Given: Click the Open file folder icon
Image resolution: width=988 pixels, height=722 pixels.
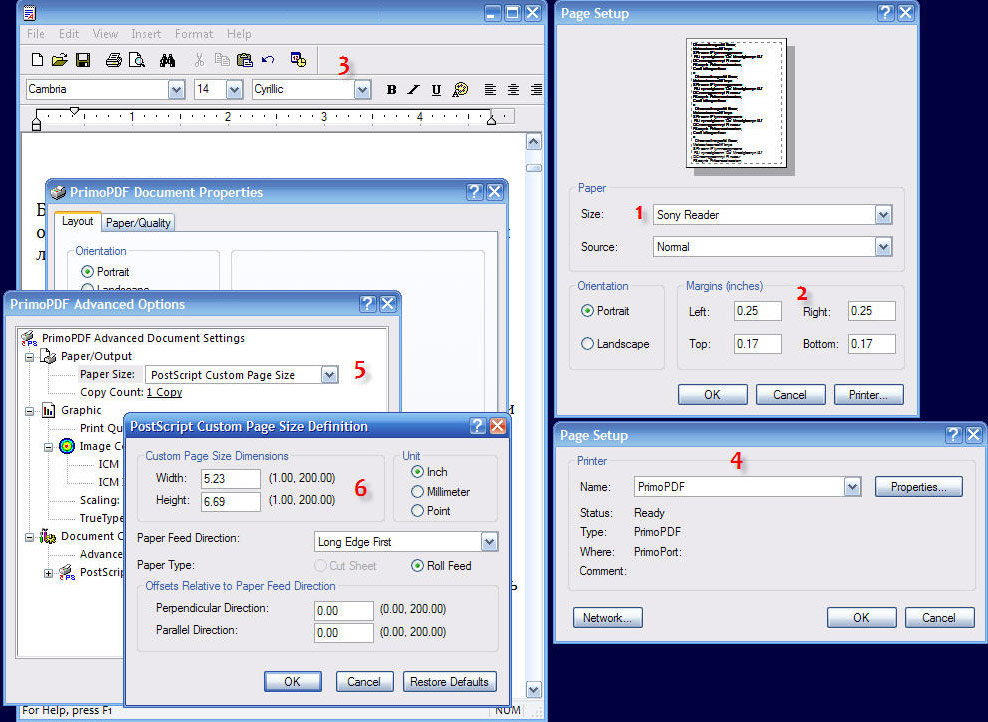Looking at the screenshot, I should pos(59,60).
